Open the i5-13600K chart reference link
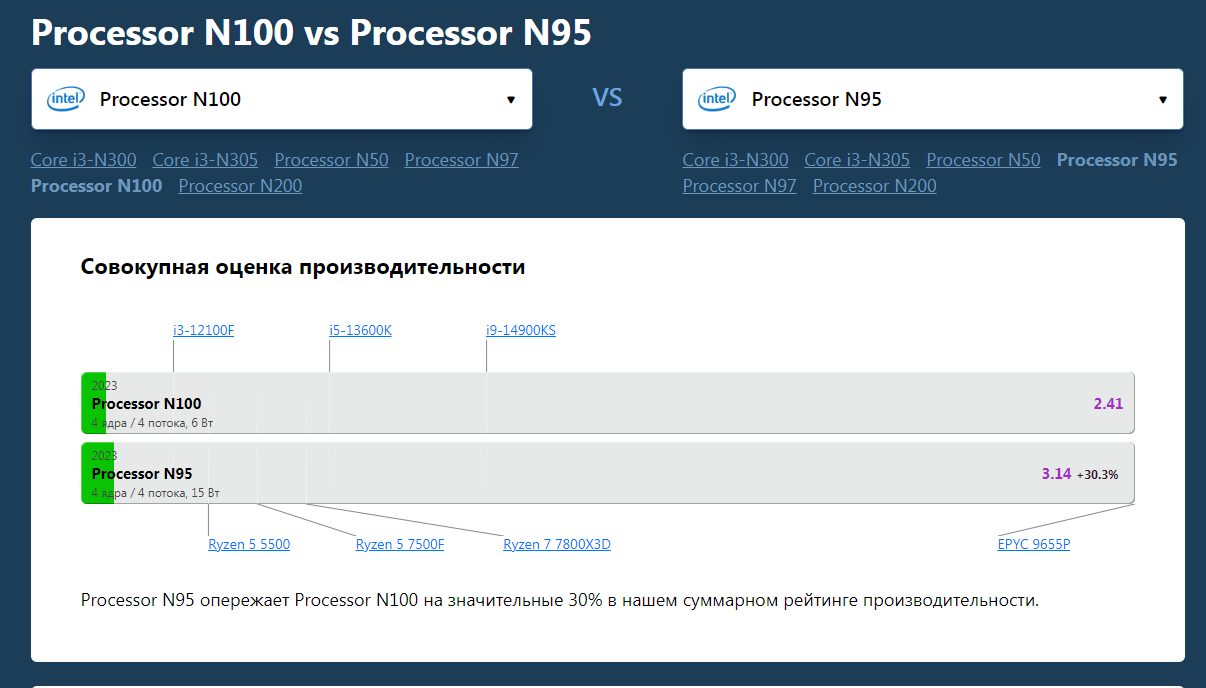This screenshot has height=688, width=1206. tap(360, 331)
